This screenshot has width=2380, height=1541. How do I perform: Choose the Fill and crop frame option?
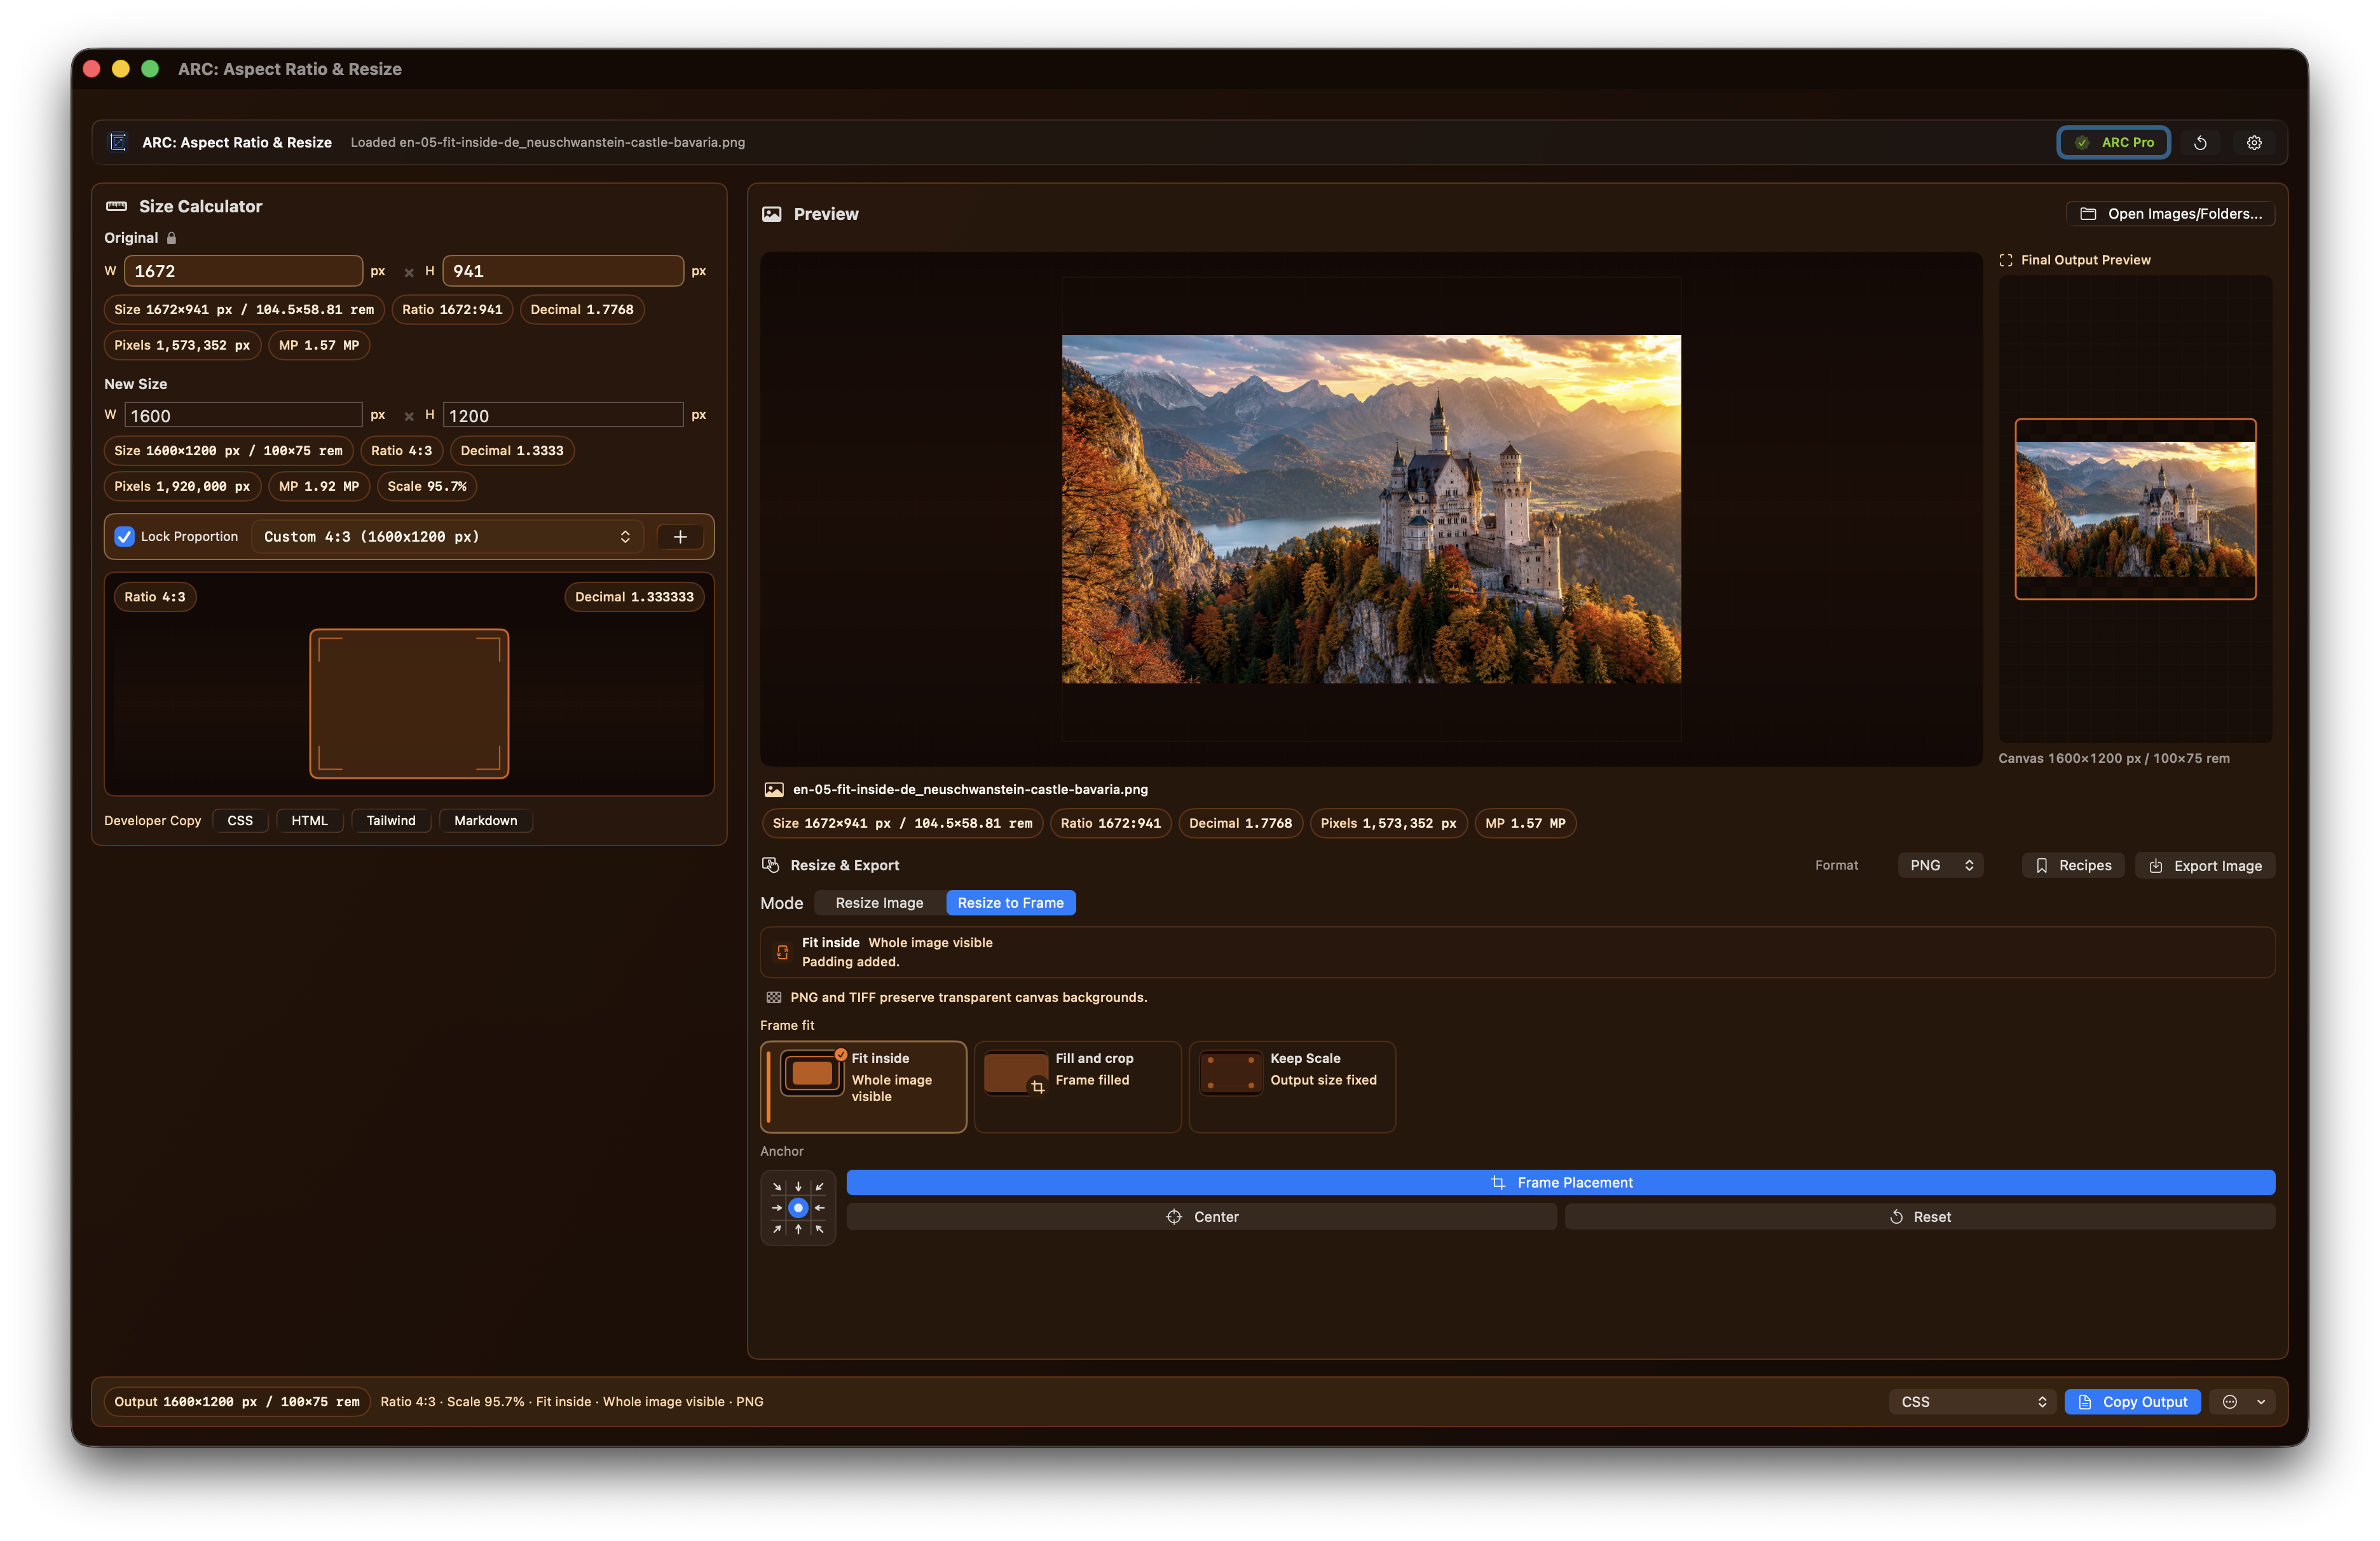coord(1078,1087)
